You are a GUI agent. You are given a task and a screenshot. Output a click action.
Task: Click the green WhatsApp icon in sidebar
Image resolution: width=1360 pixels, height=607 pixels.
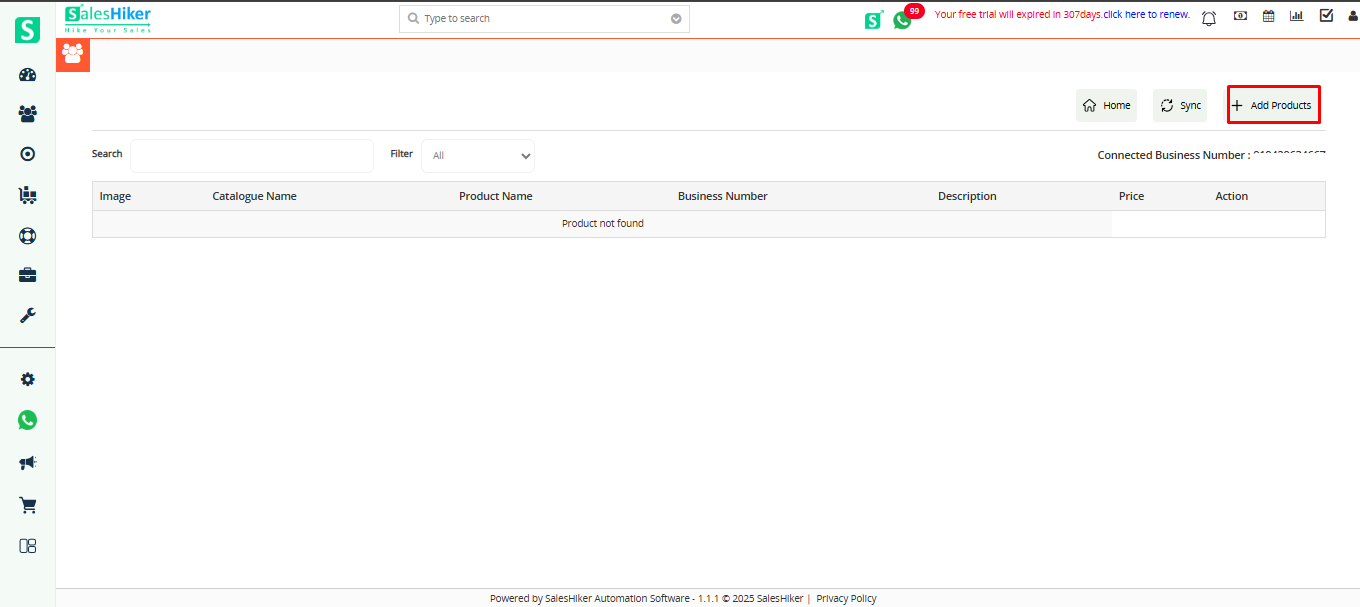click(27, 419)
